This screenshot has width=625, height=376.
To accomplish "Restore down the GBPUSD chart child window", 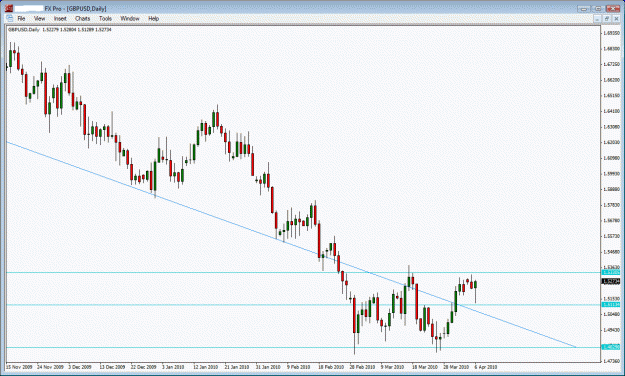I will (x=607, y=19).
